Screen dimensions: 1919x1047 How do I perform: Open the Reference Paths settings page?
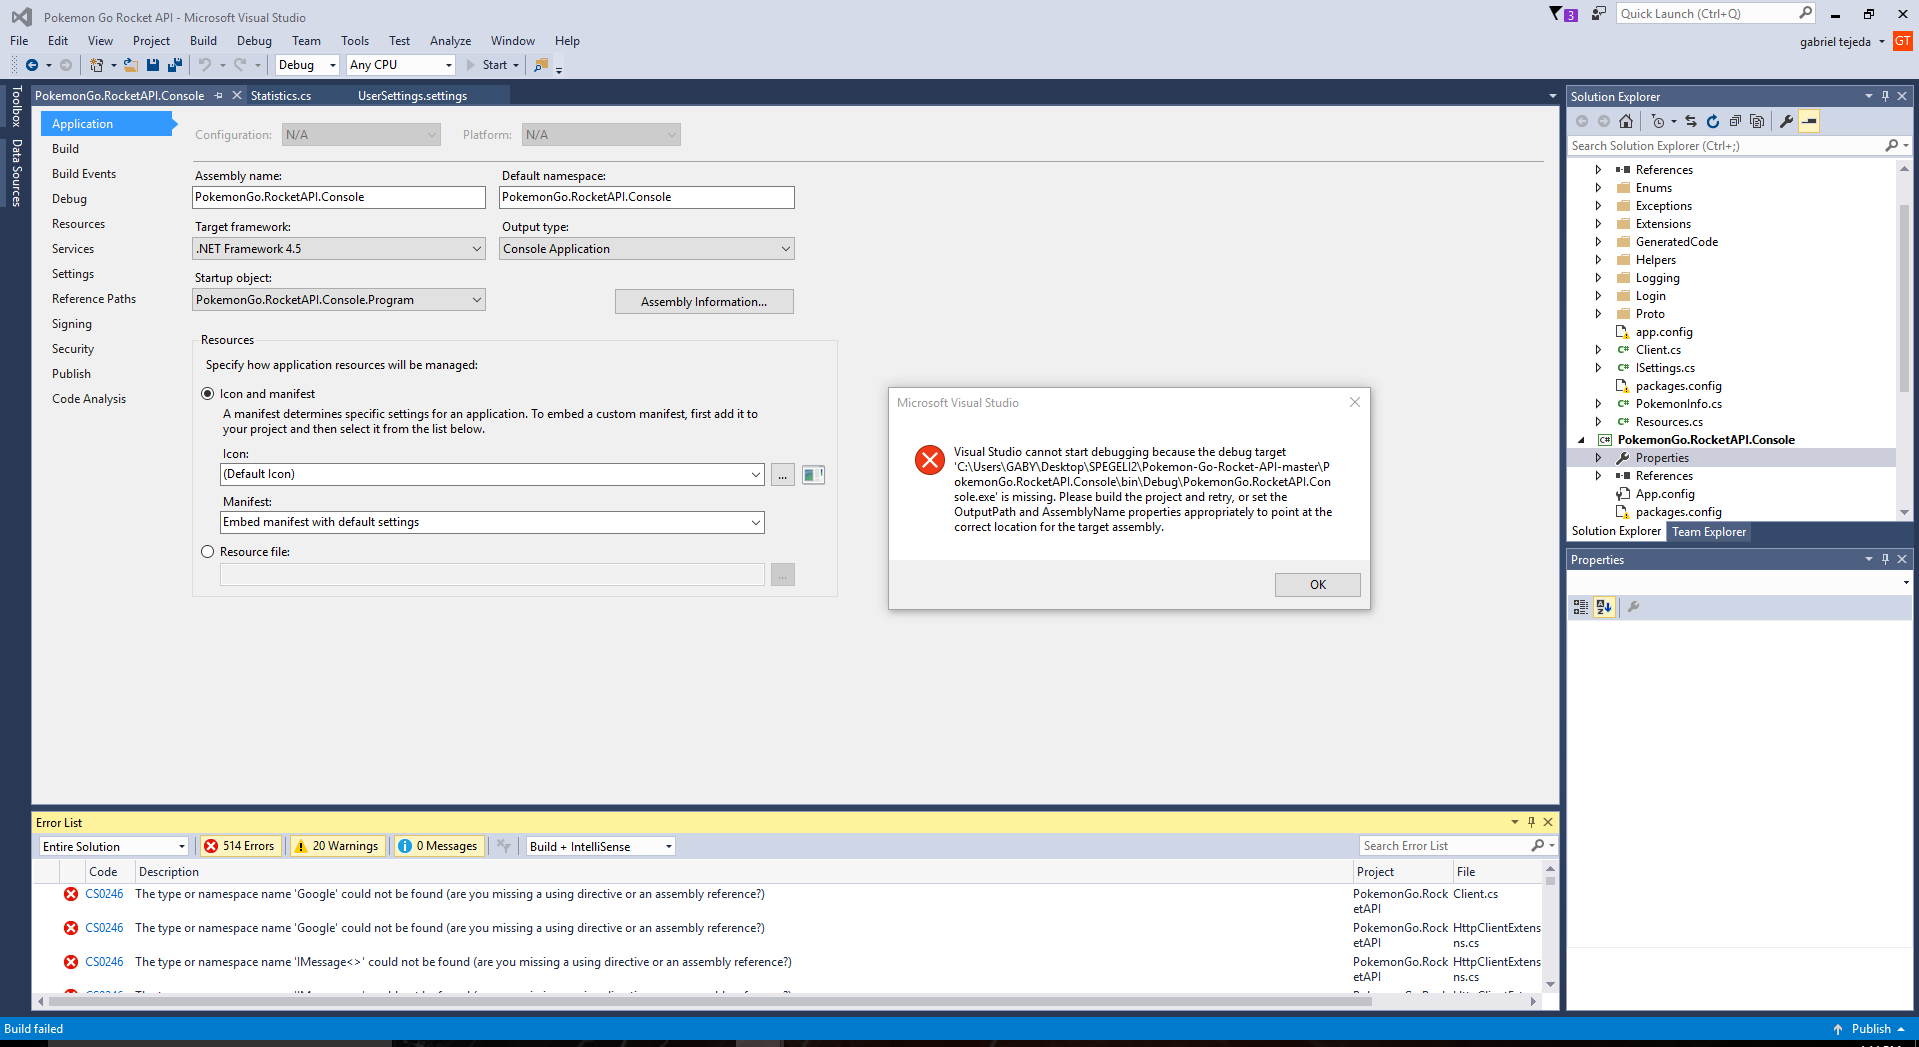[94, 299]
